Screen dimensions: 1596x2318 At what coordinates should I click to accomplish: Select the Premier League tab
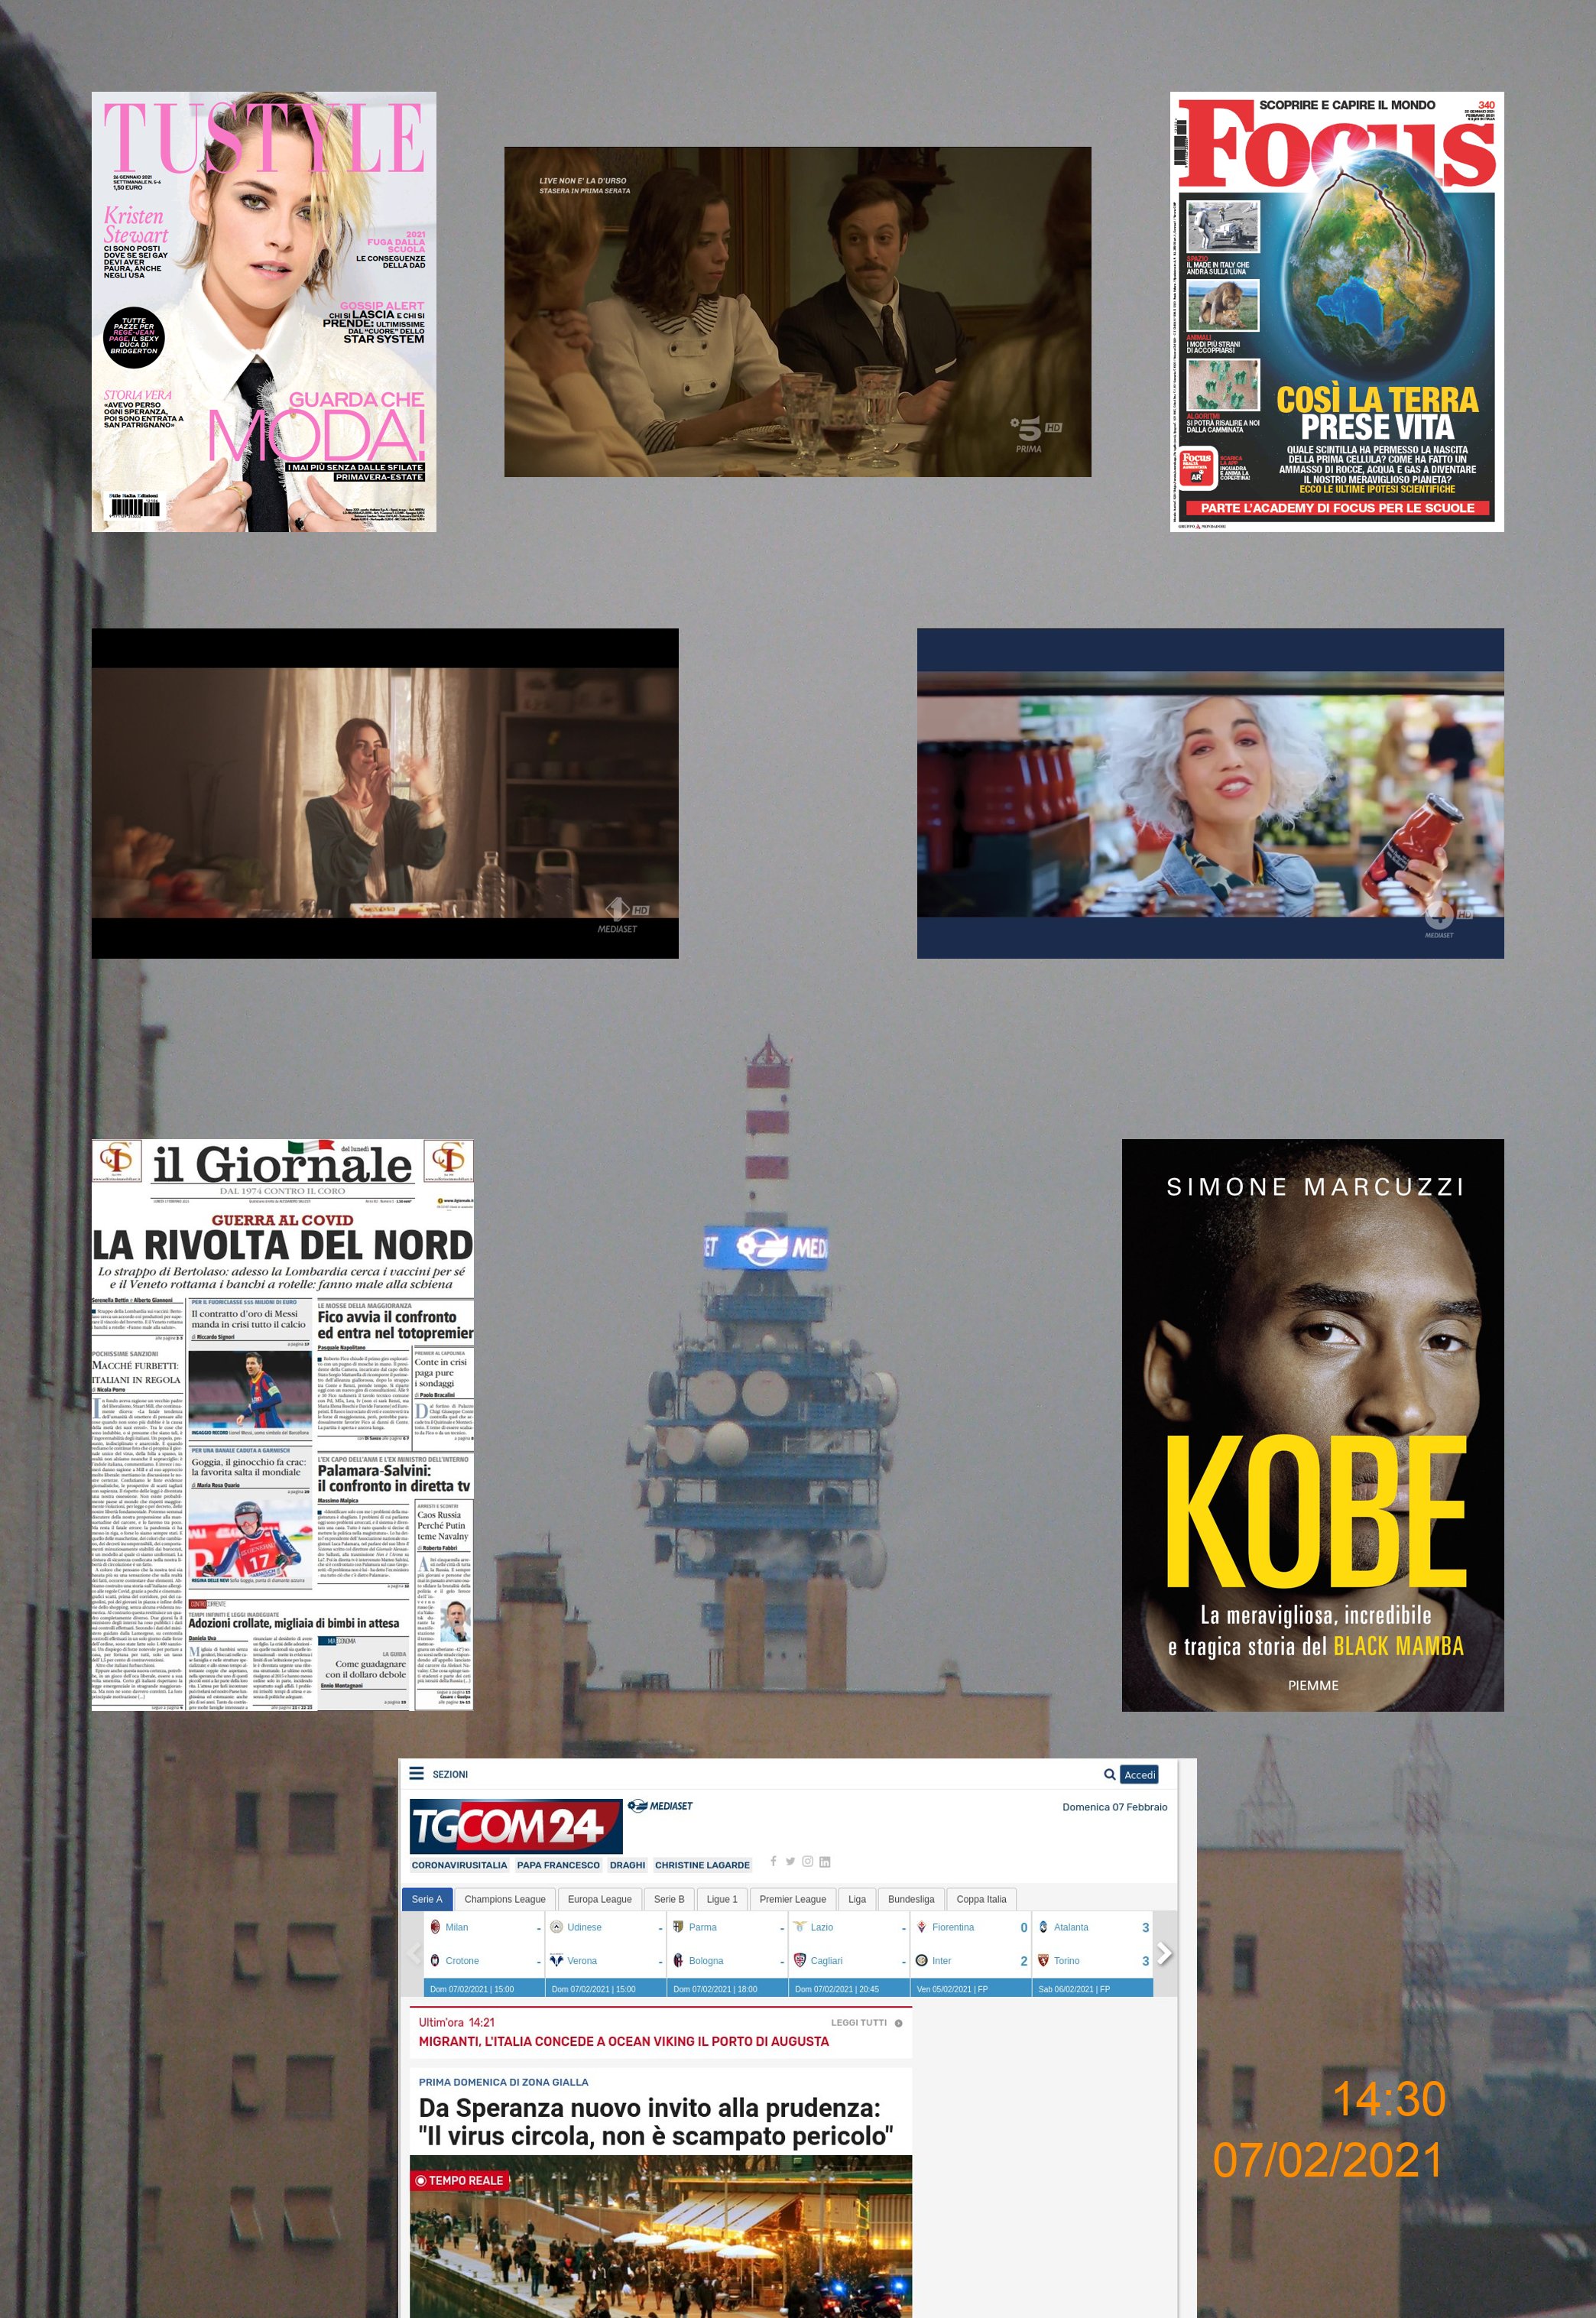[x=792, y=1899]
